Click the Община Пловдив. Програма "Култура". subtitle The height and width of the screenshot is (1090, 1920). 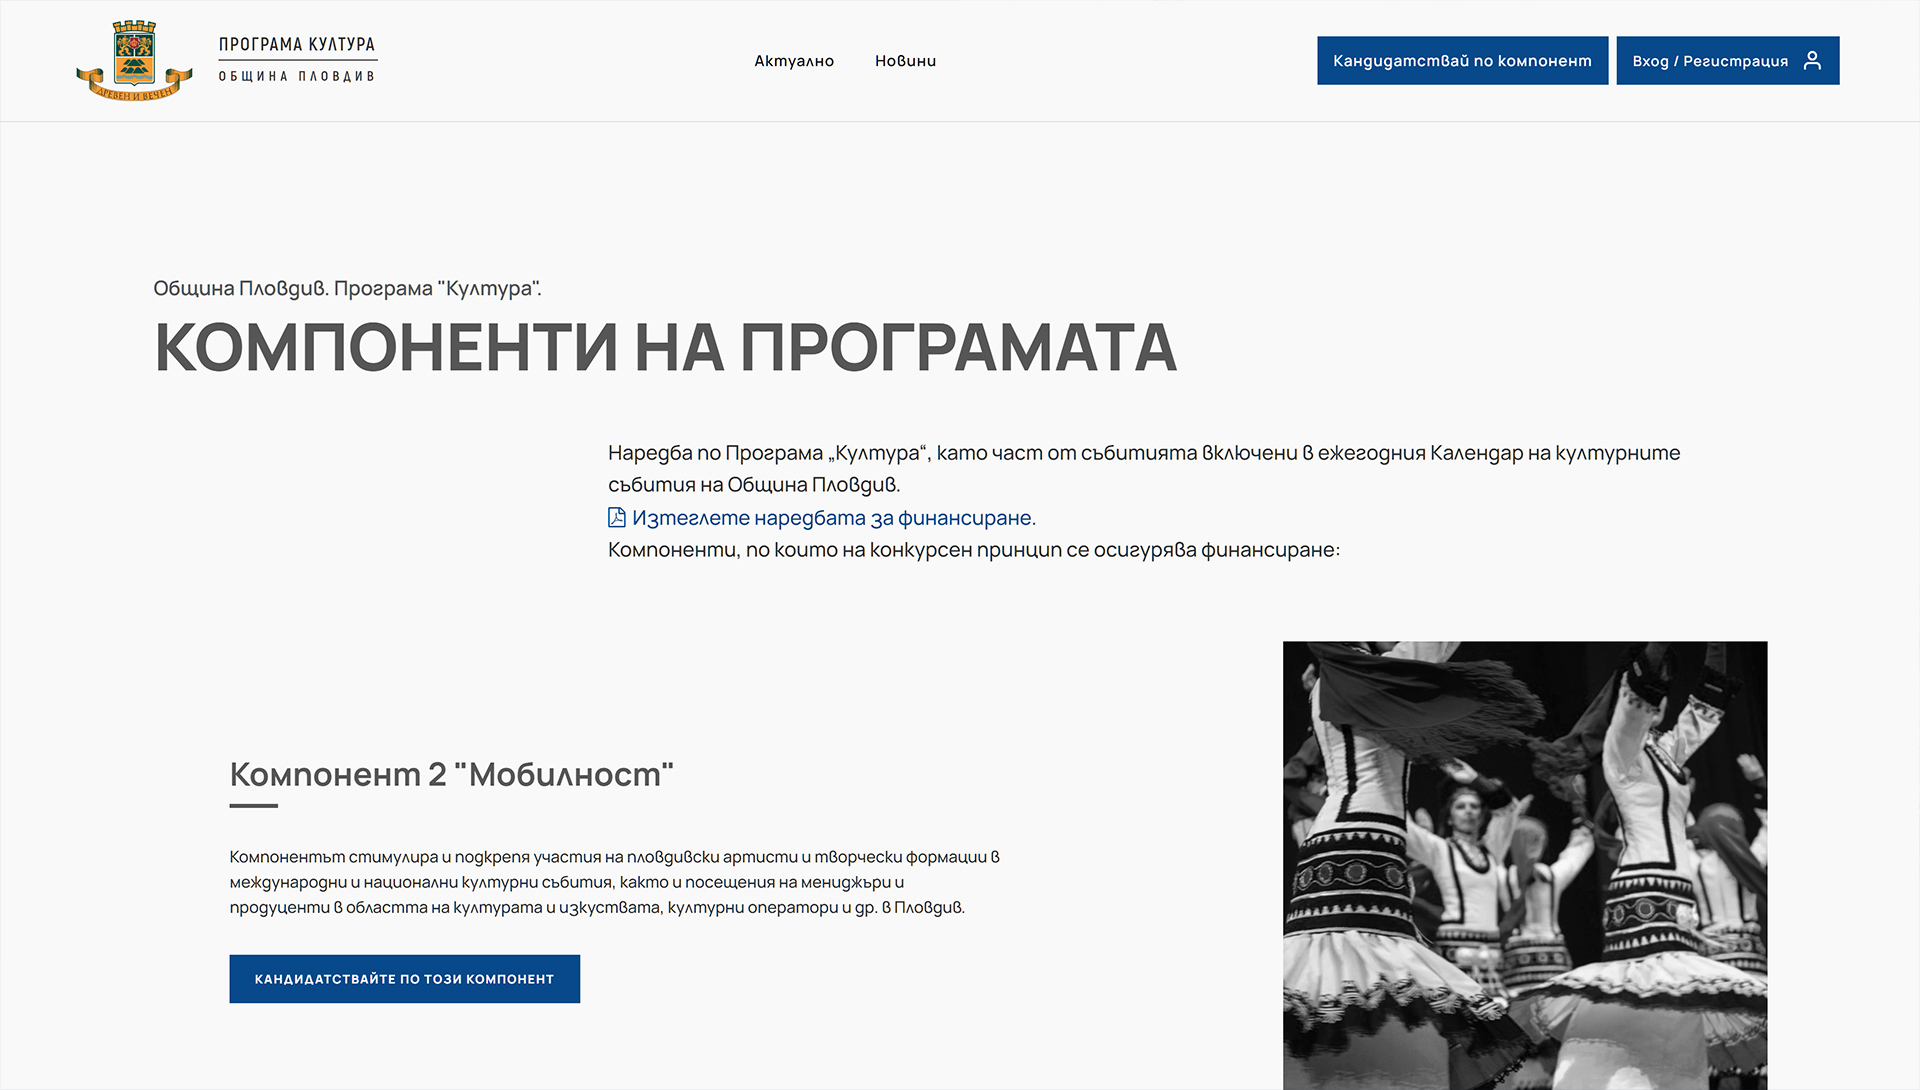coord(347,288)
